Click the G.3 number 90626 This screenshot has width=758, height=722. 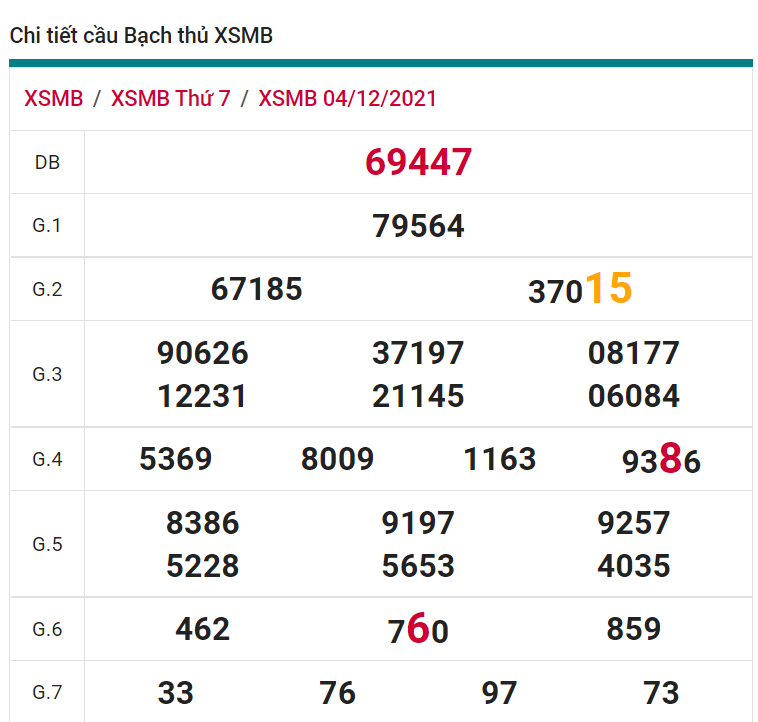(203, 353)
